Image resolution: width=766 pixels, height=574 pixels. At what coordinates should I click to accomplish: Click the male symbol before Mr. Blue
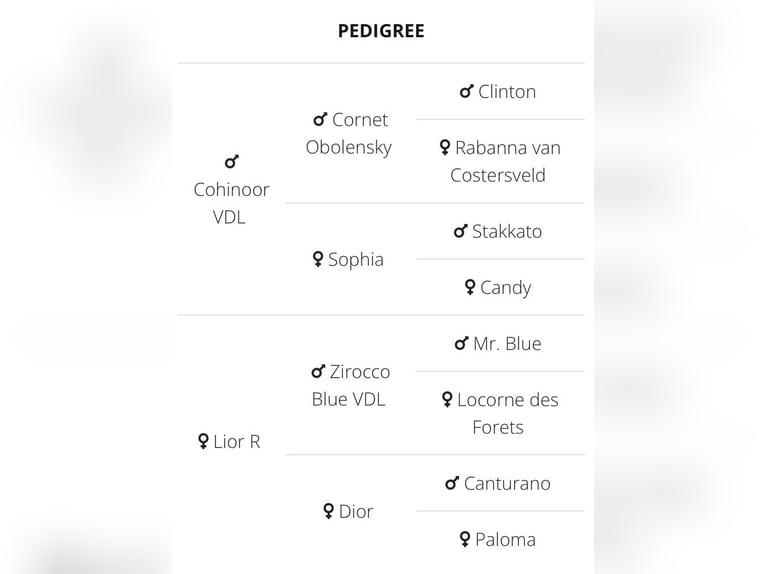tap(462, 343)
